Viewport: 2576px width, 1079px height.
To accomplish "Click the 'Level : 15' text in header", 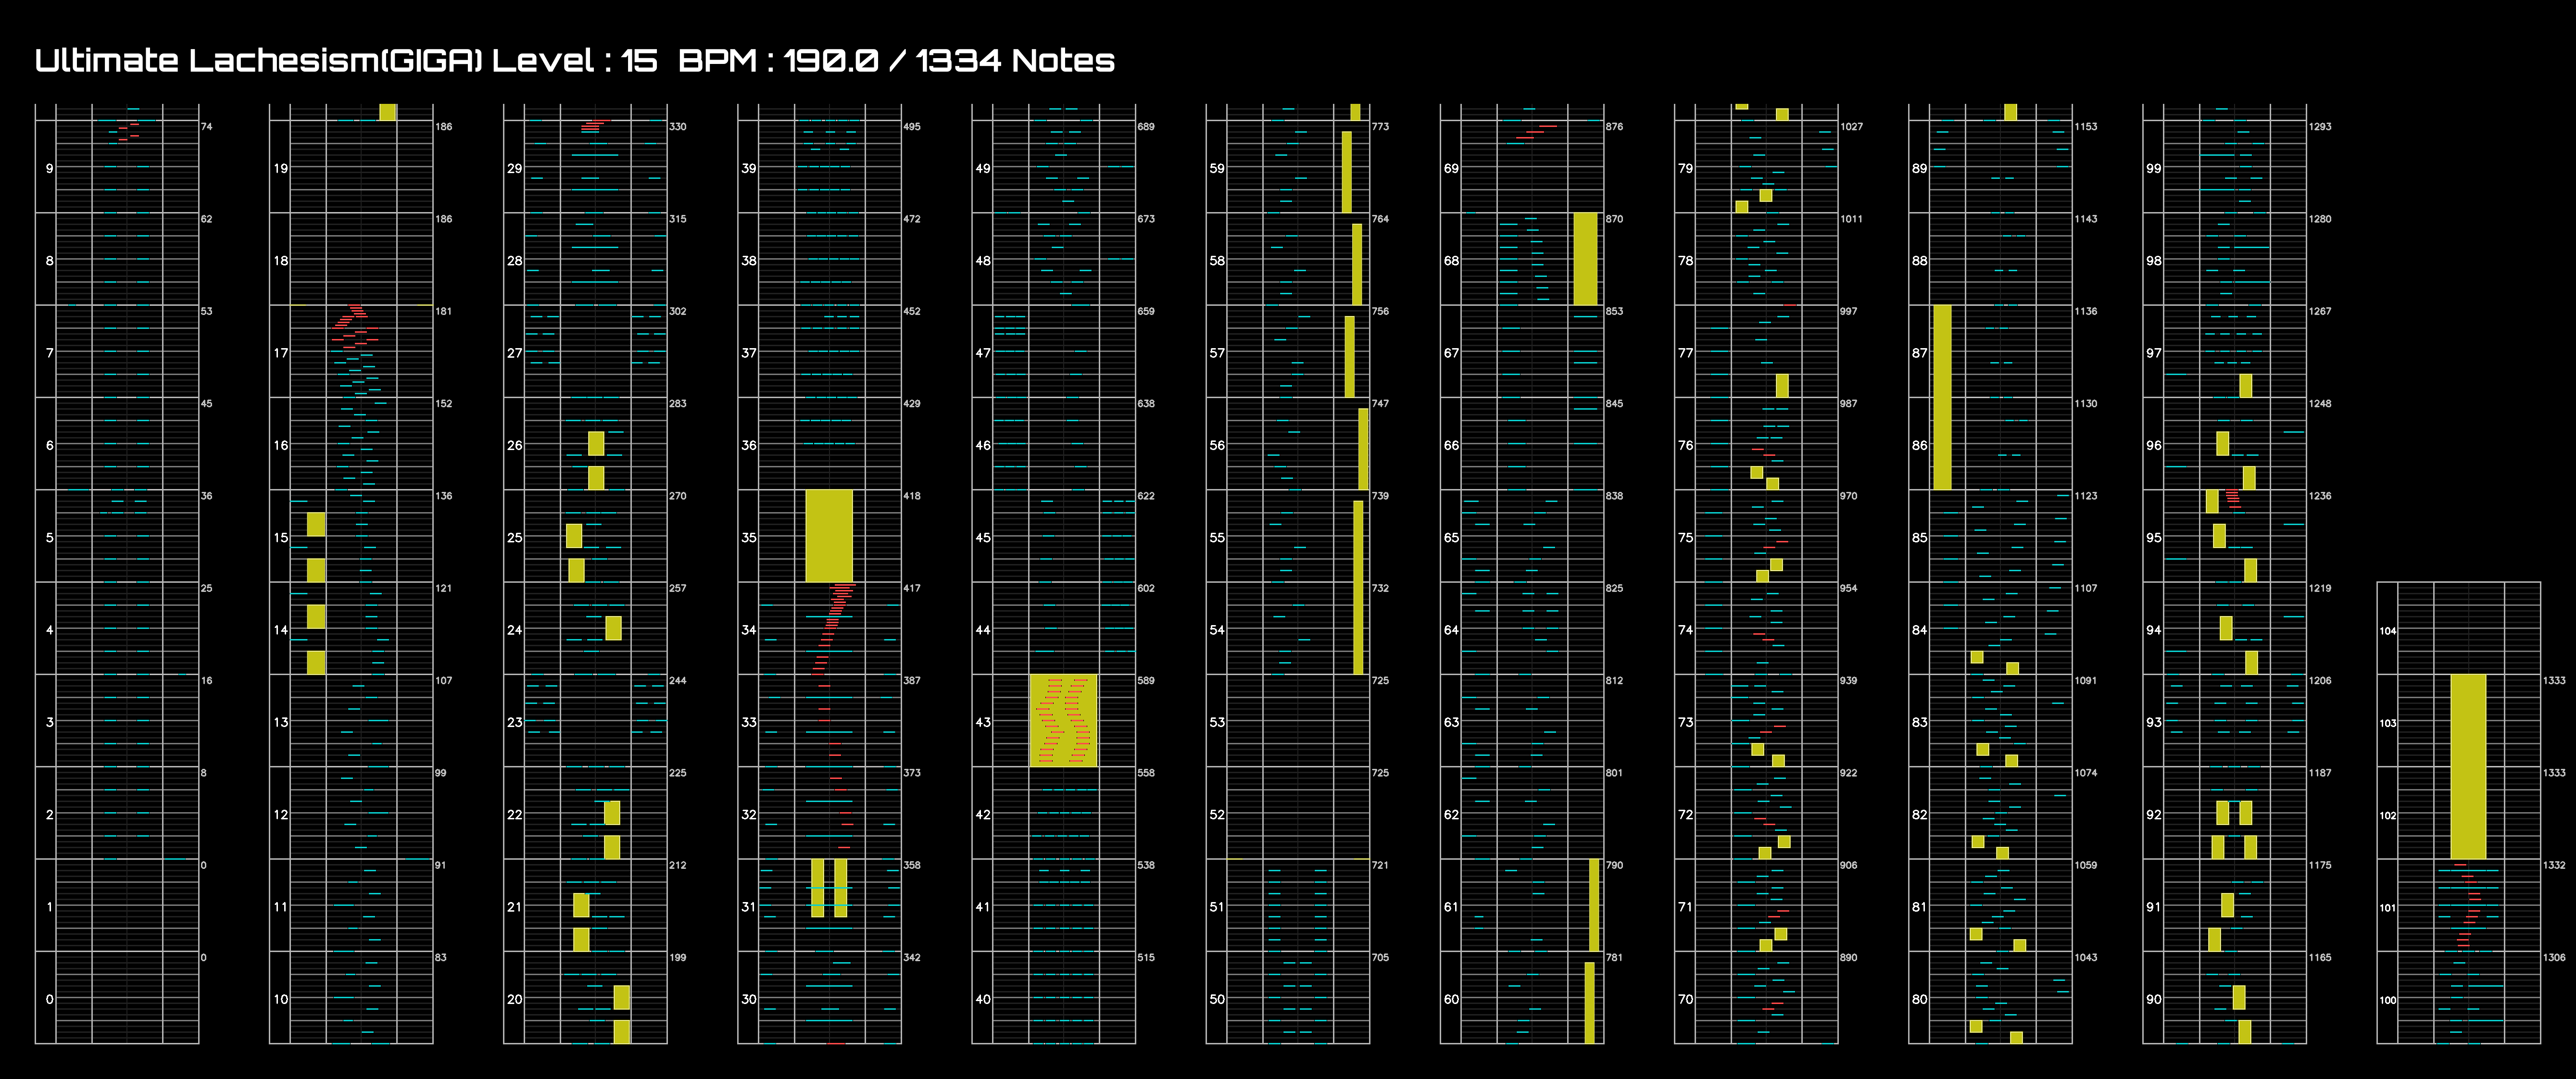I will coord(575,61).
